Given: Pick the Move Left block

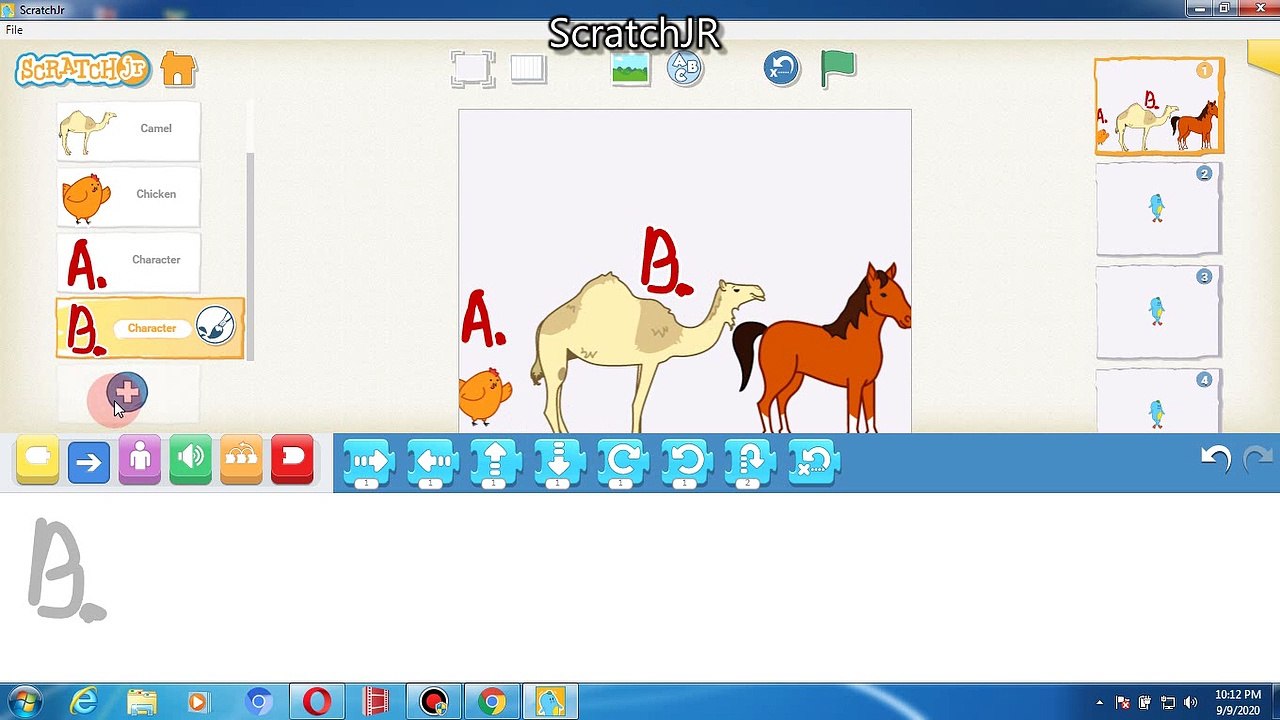Looking at the screenshot, I should coord(432,463).
